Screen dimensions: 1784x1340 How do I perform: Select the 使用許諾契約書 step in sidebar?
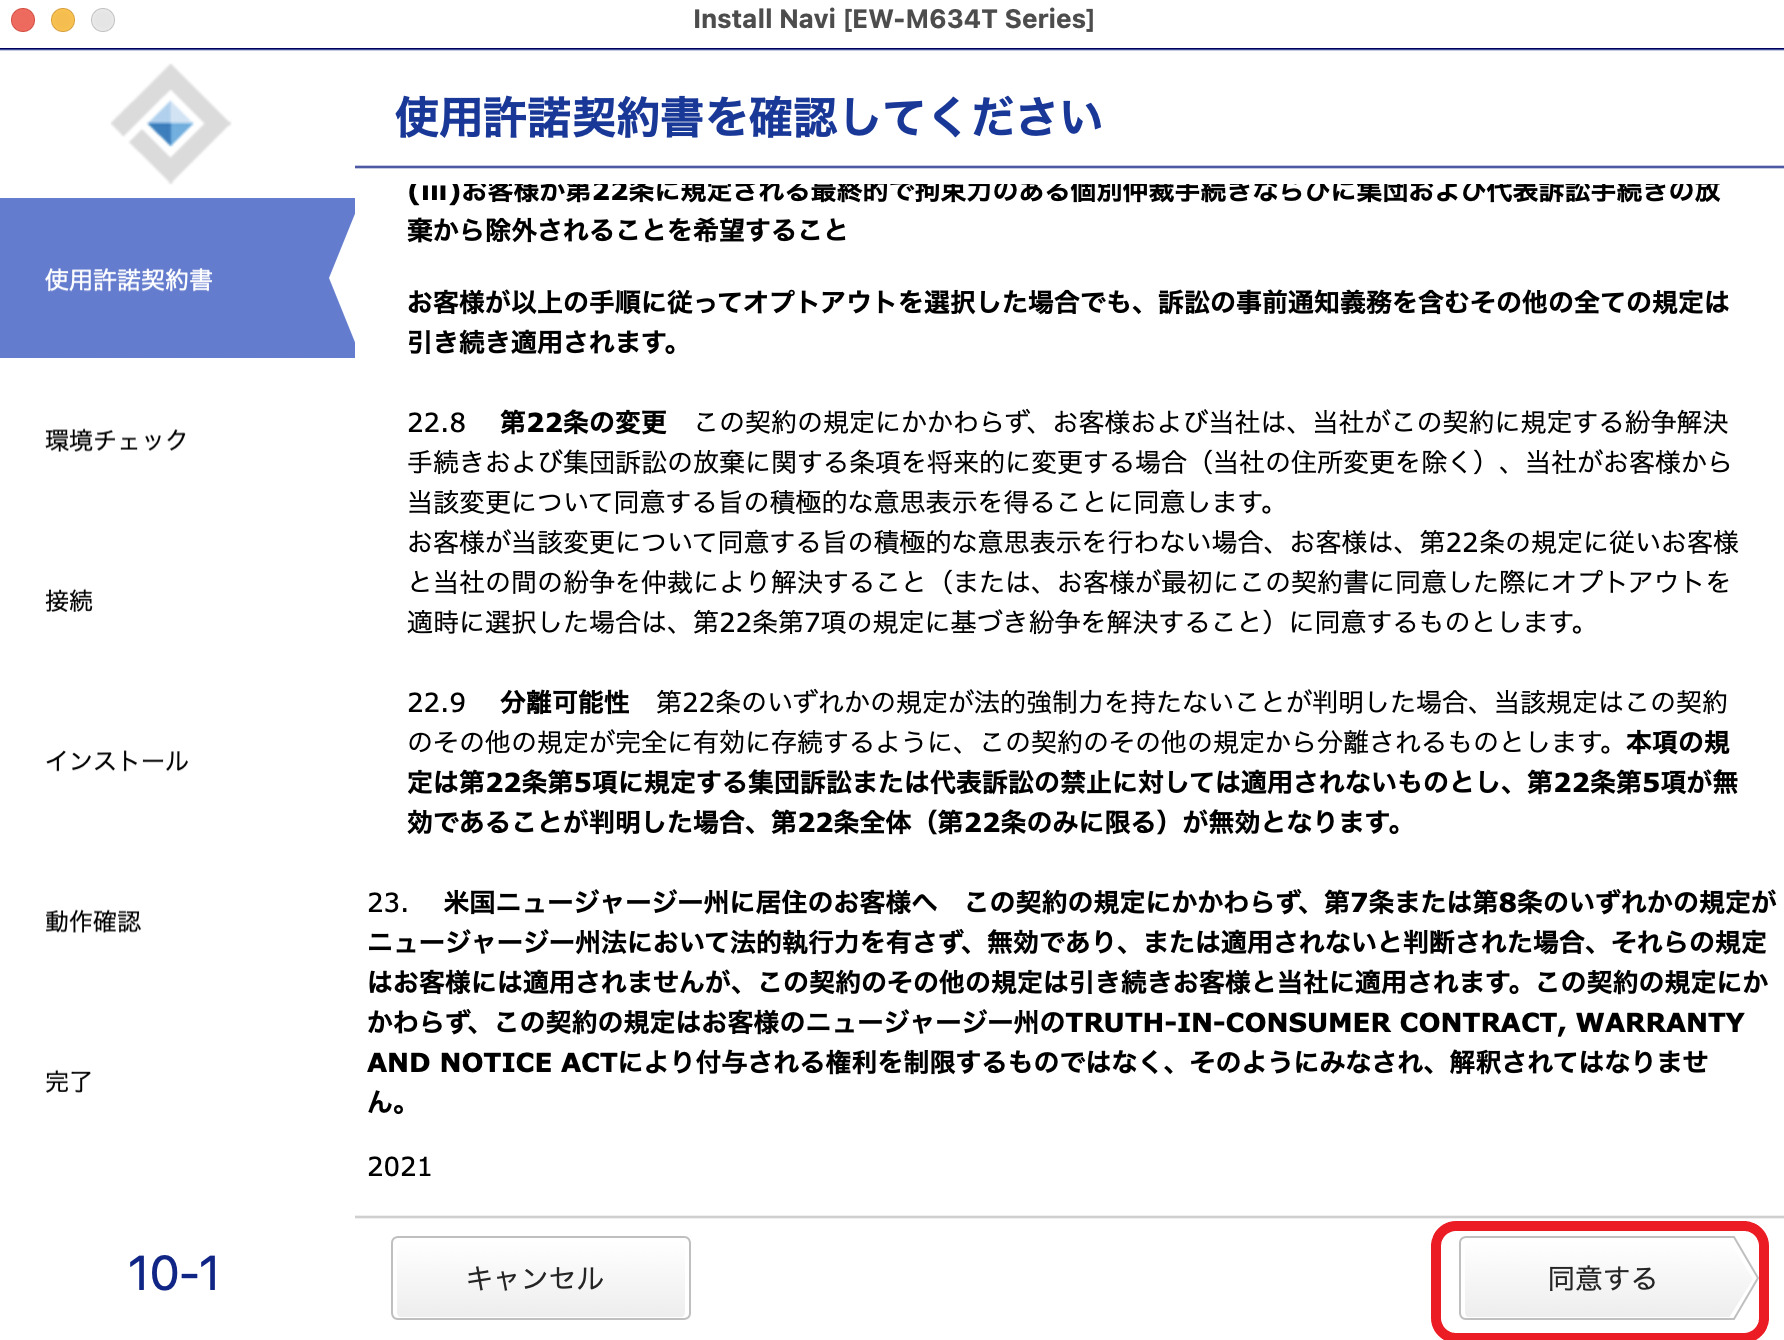[x=129, y=280]
